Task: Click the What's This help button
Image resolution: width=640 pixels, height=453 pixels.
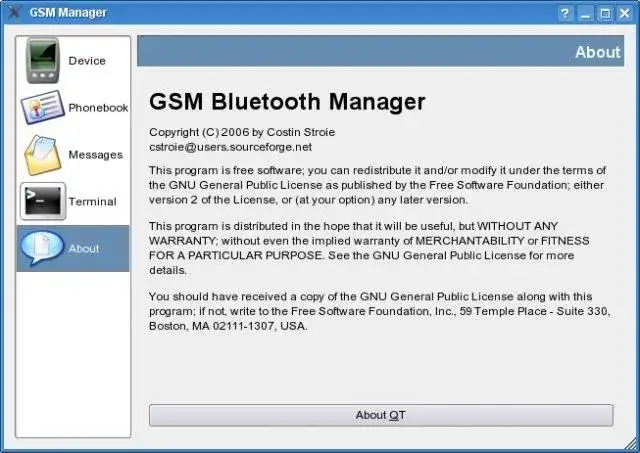Action: 565,14
